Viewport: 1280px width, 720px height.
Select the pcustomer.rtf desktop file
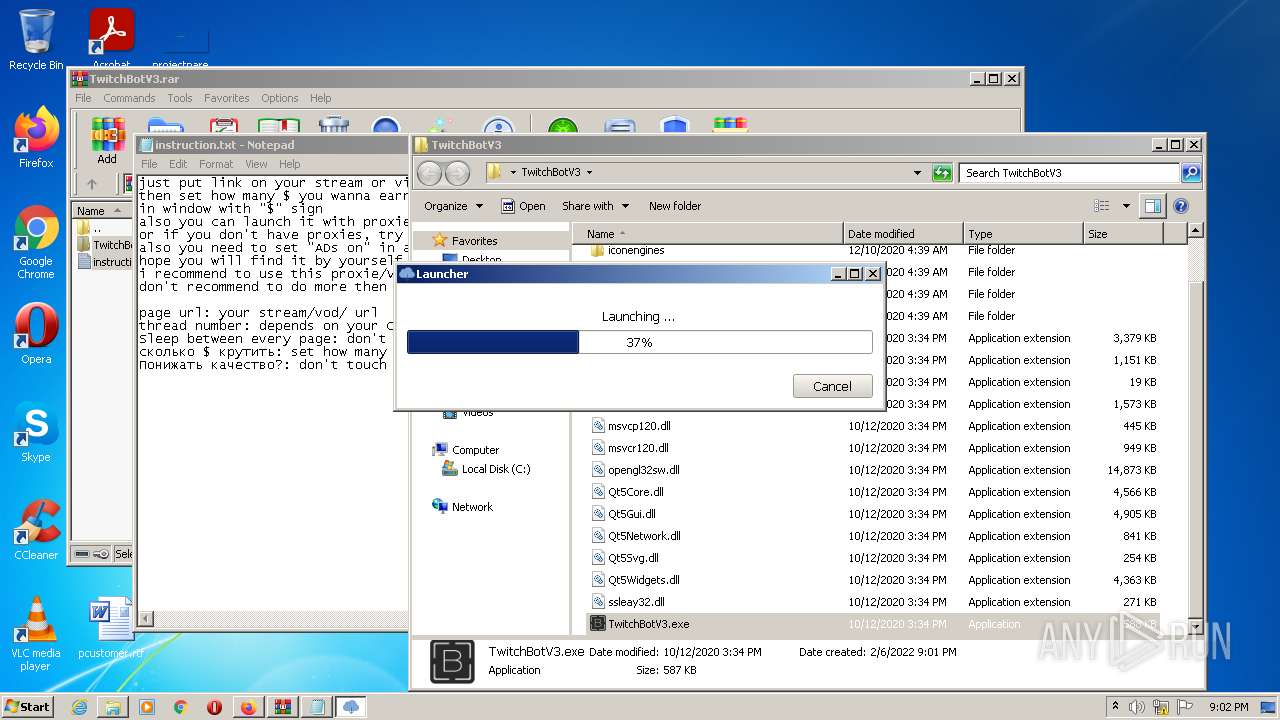tap(111, 629)
